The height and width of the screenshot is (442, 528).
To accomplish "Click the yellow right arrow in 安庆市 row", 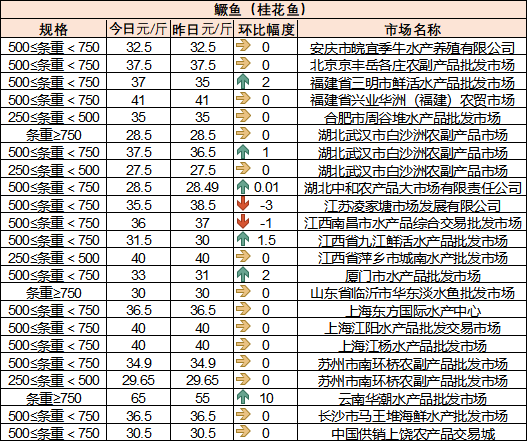I will coord(243,45).
